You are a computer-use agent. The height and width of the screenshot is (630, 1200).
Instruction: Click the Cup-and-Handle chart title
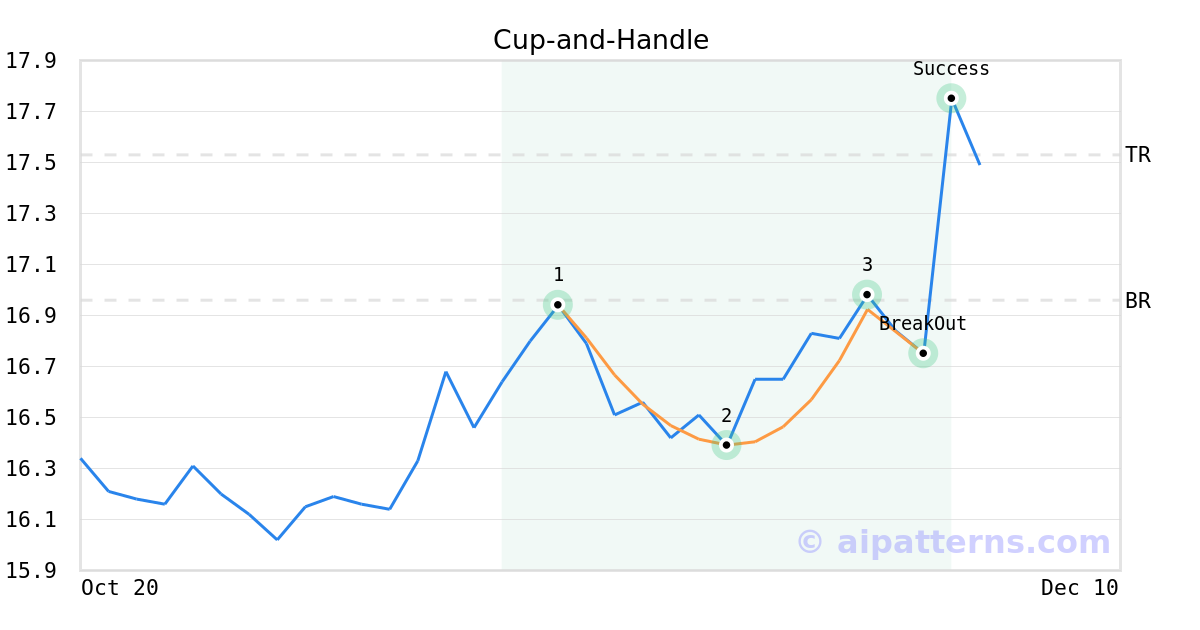pos(601,40)
